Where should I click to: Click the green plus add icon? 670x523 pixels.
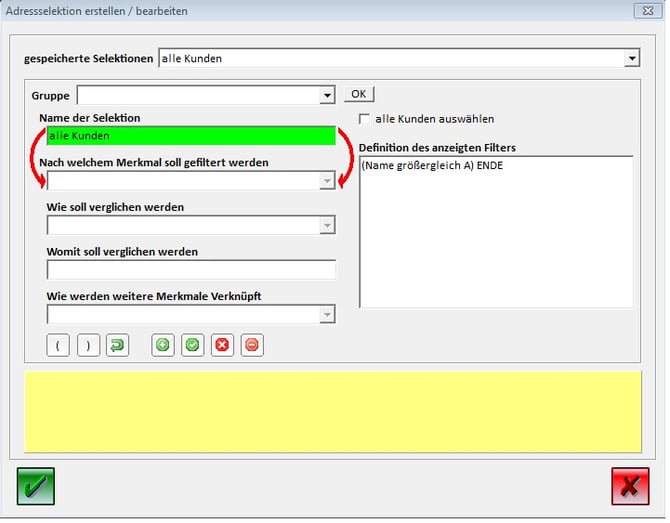click(162, 346)
